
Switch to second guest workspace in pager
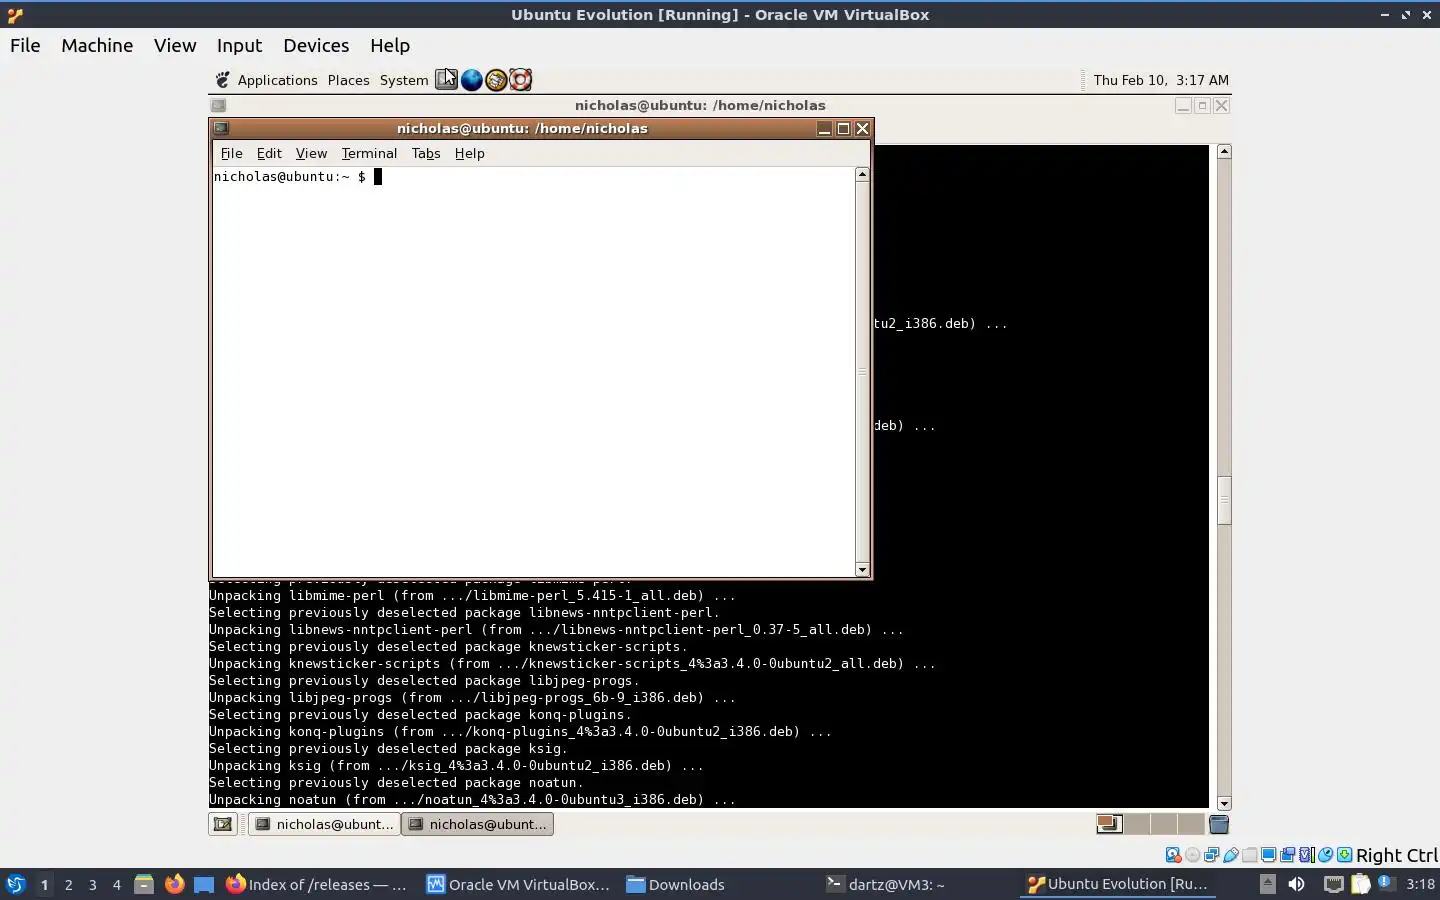[1136, 824]
